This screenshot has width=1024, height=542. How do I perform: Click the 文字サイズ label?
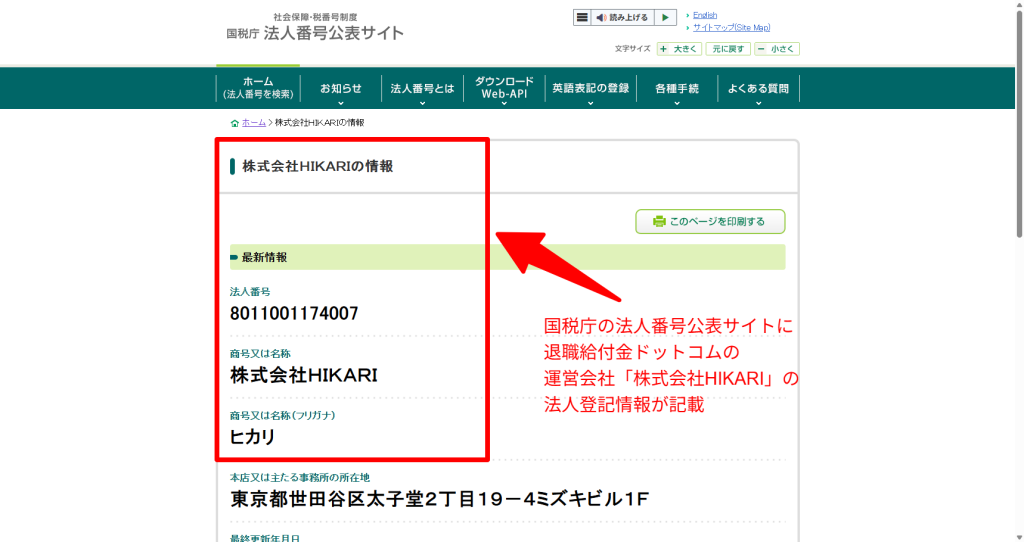pyautogui.click(x=632, y=49)
